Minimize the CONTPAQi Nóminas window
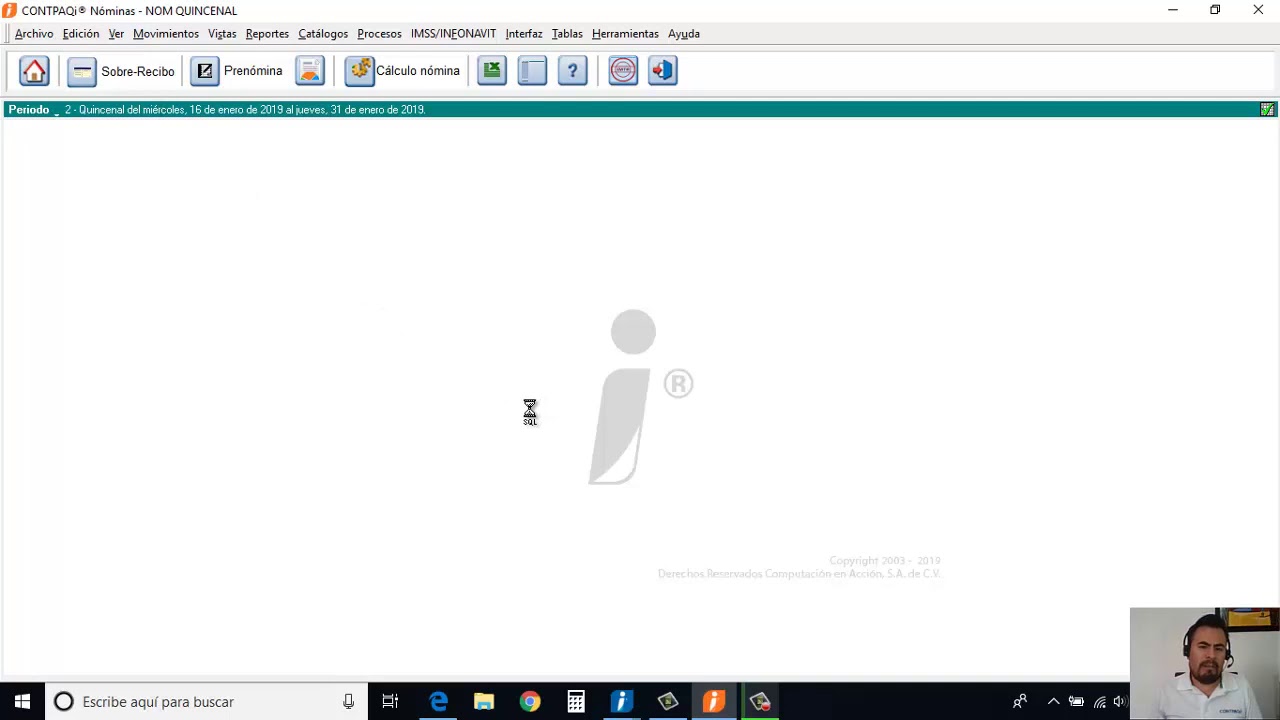This screenshot has height=720, width=1280. pyautogui.click(x=1173, y=10)
